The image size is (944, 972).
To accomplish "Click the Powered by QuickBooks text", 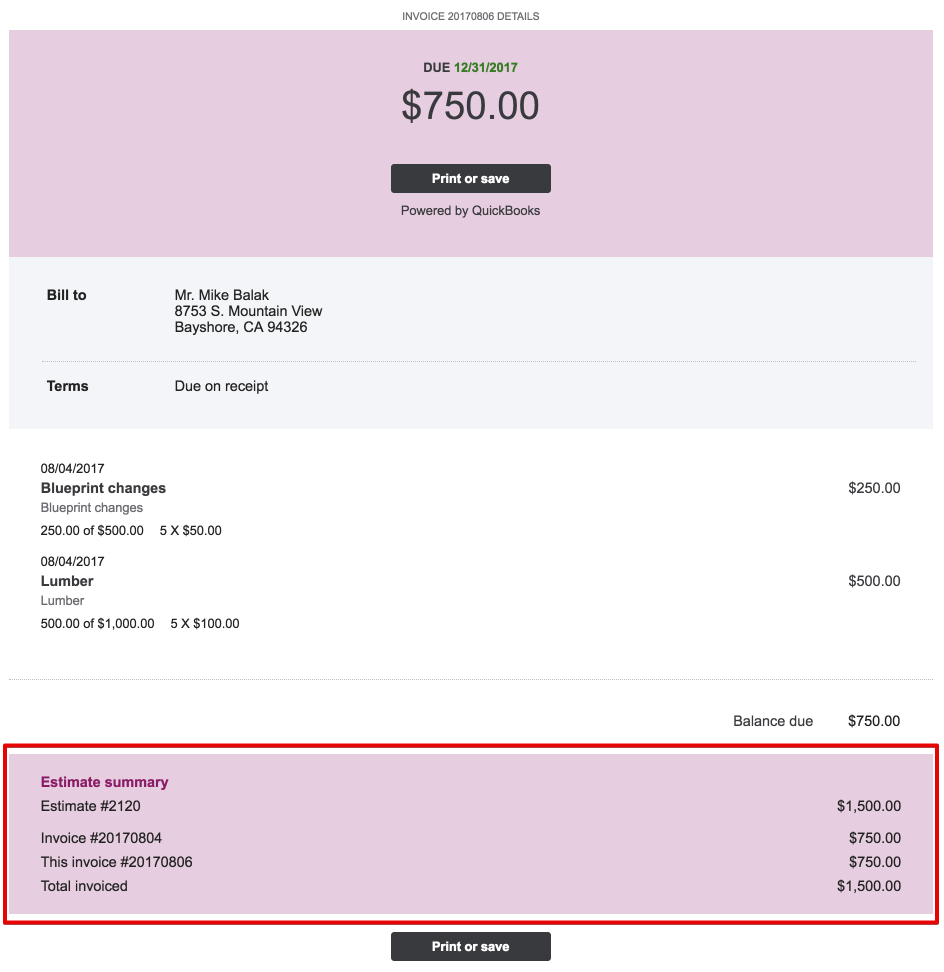I will coord(470,211).
